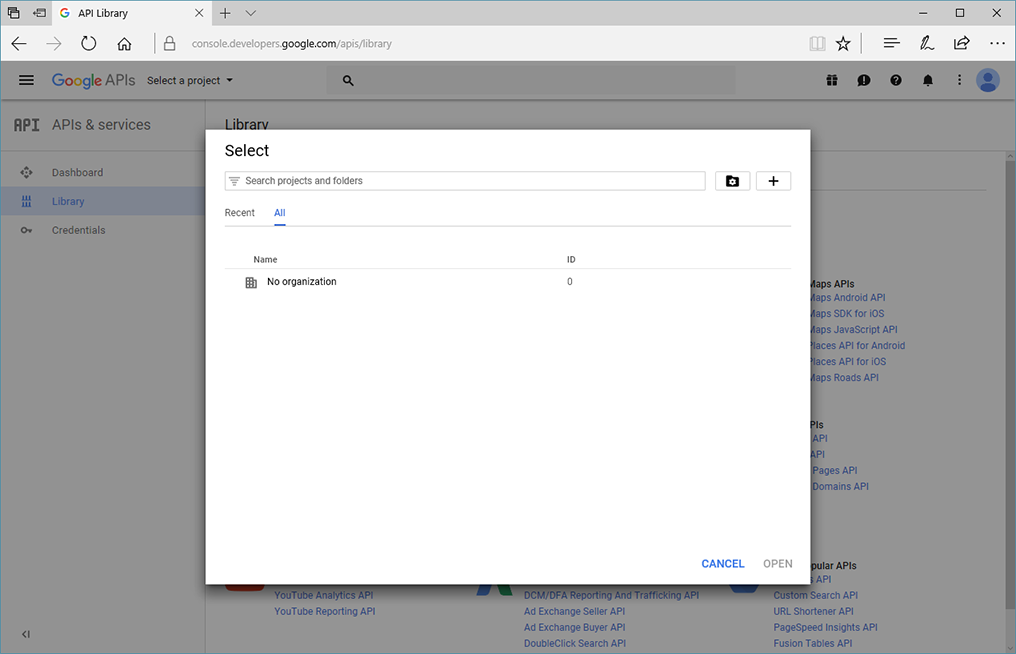Viewport: 1016px width, 654px height.
Task: Open Credentials in sidebar
Action: click(103, 230)
